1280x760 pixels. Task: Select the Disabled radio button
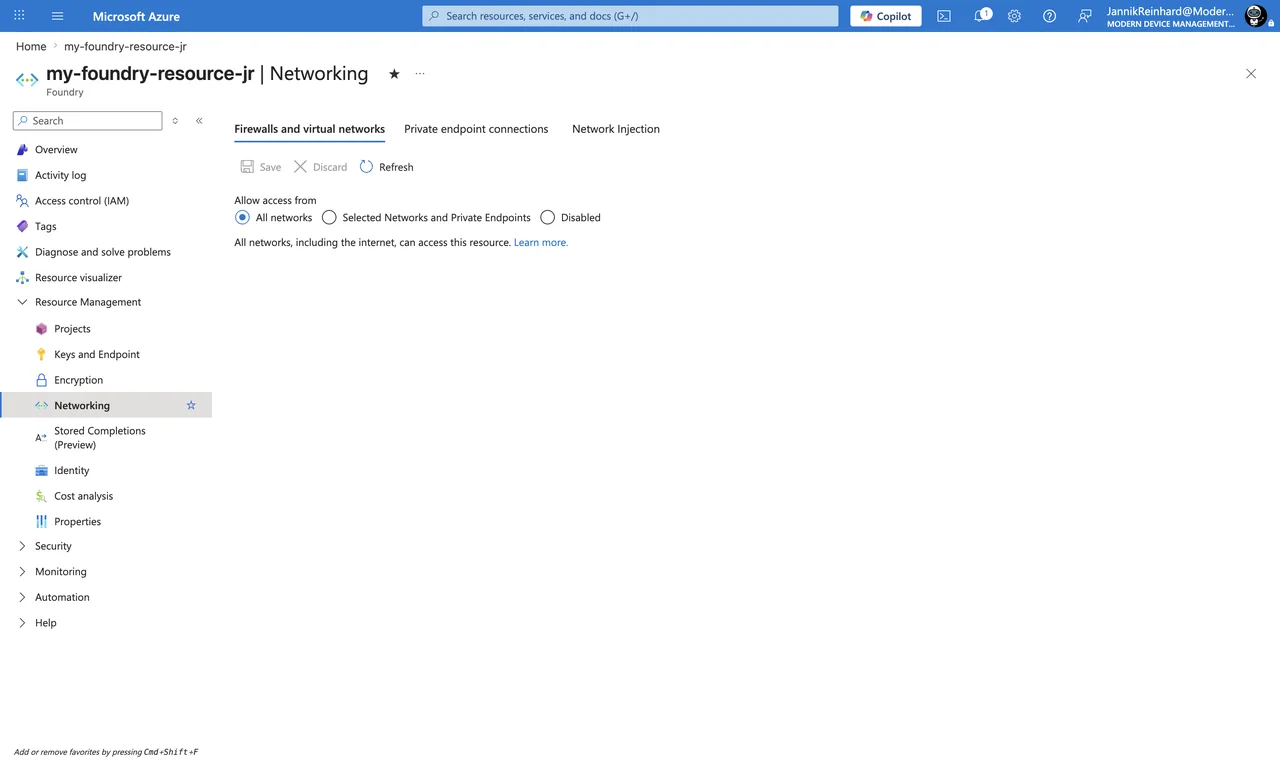point(547,217)
